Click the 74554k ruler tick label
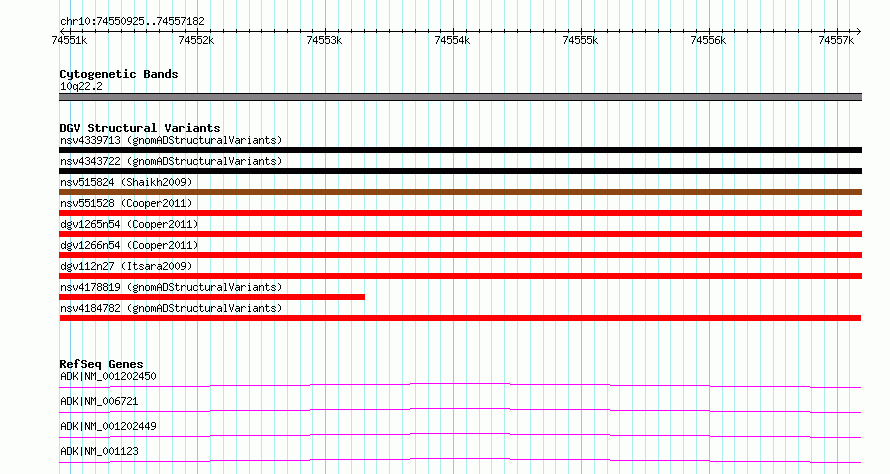 click(452, 40)
